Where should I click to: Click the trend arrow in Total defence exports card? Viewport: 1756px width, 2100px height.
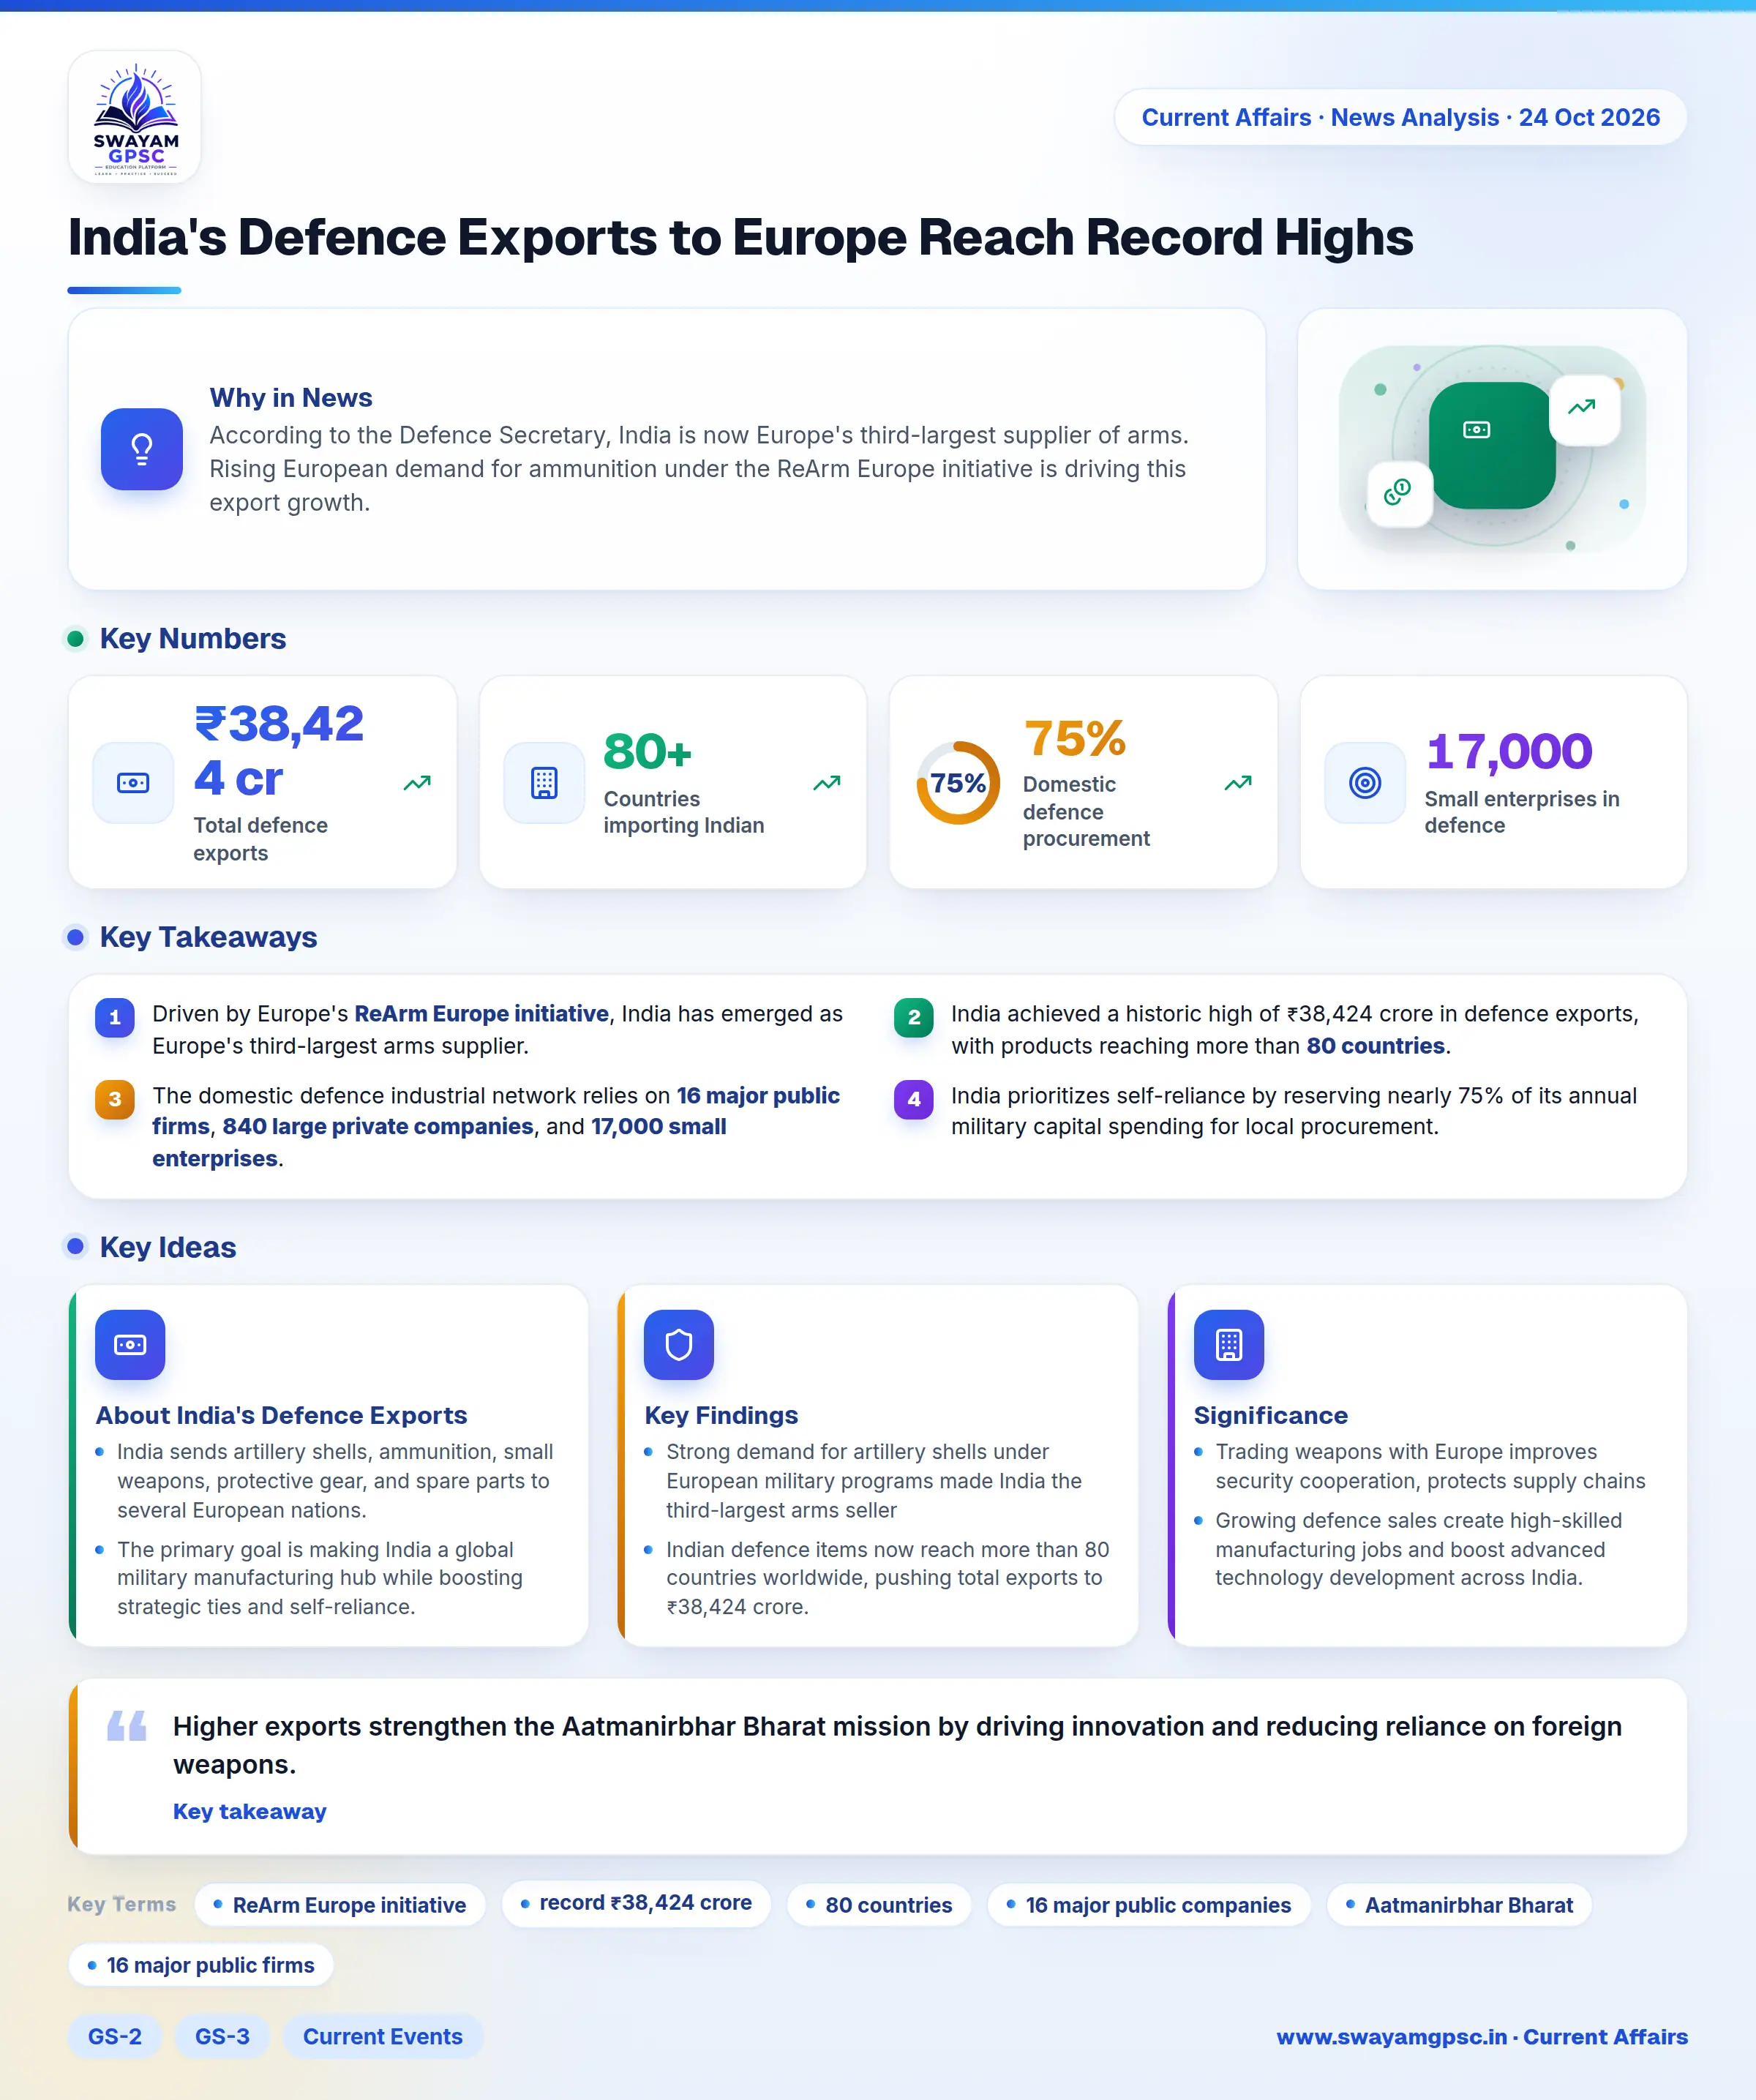(x=417, y=783)
